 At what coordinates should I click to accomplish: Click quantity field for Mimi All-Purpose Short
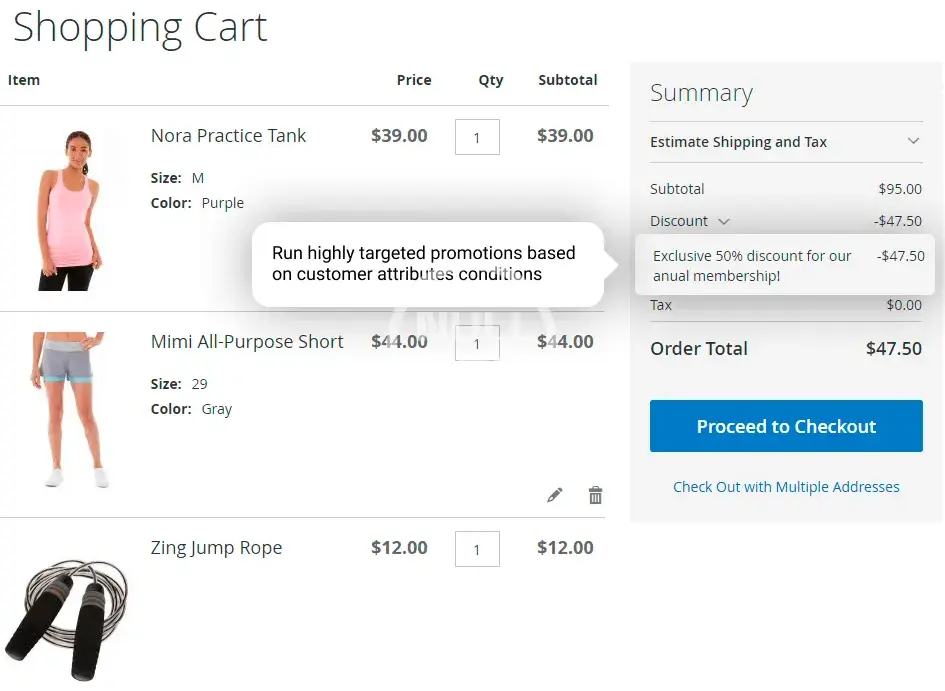477,343
